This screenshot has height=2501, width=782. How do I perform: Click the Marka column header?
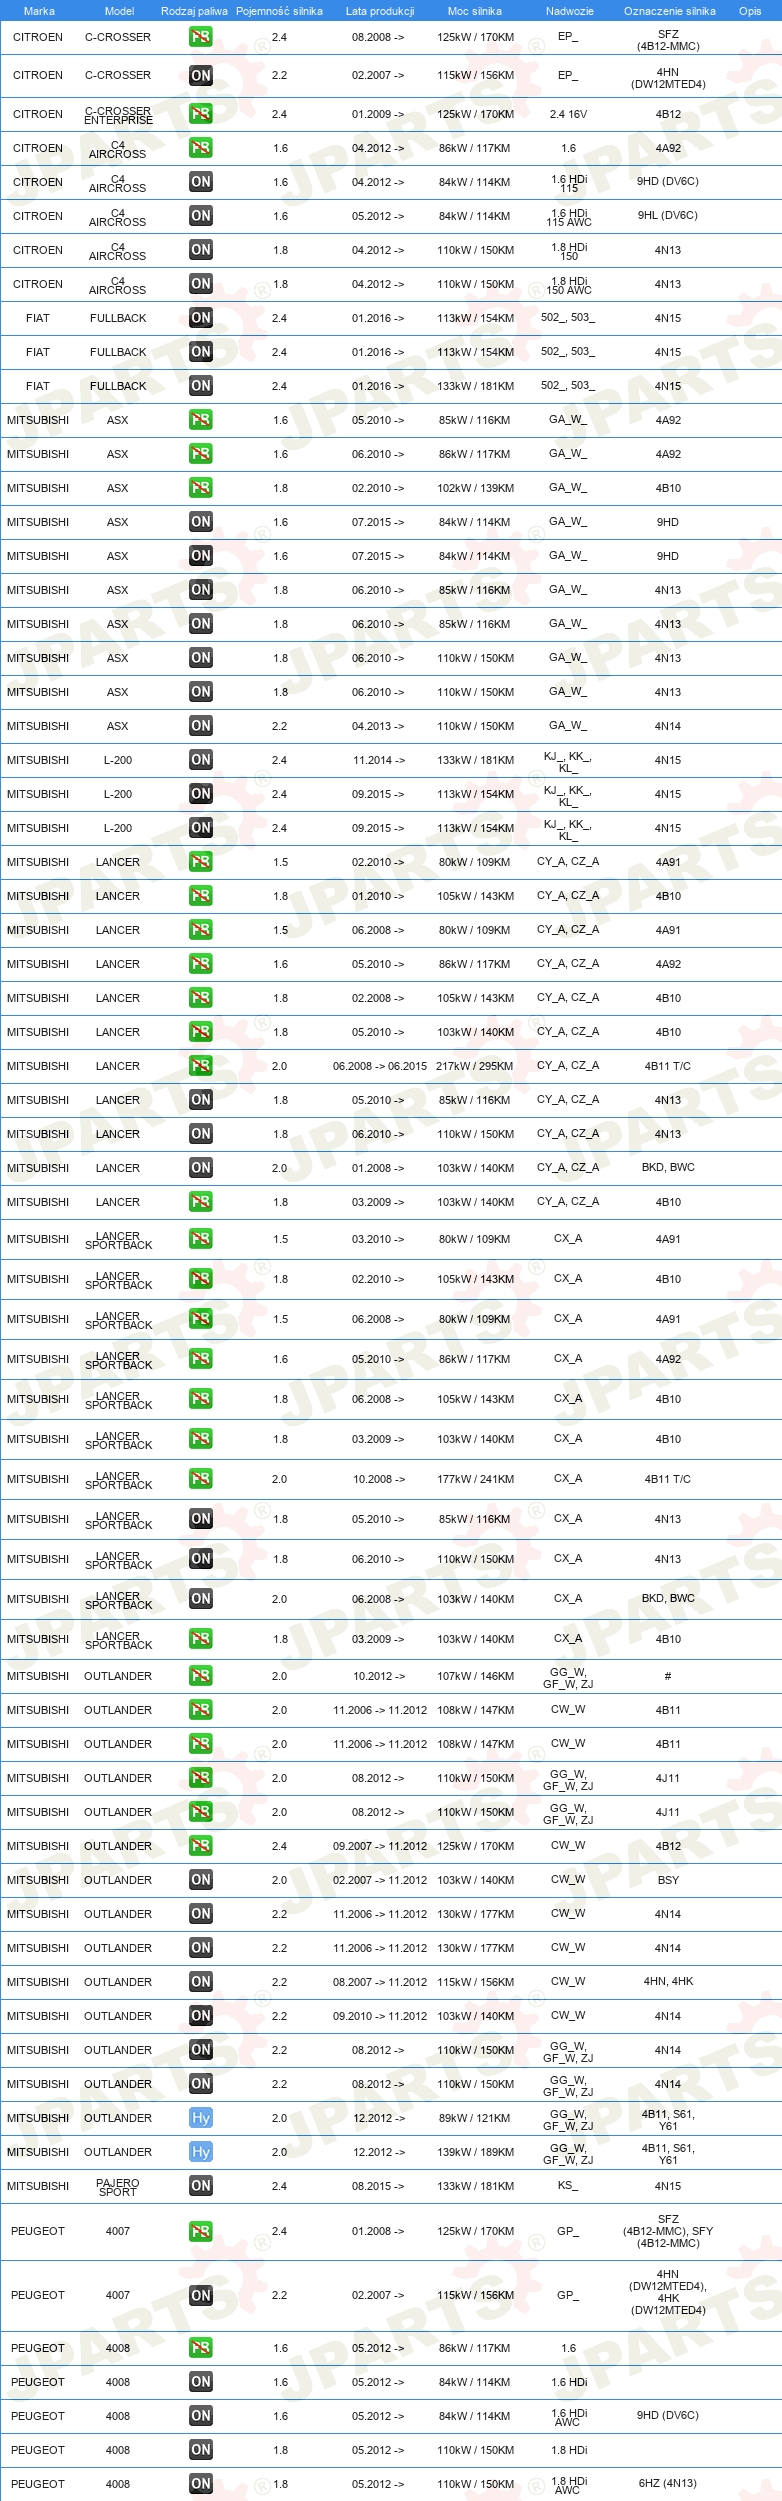point(39,11)
